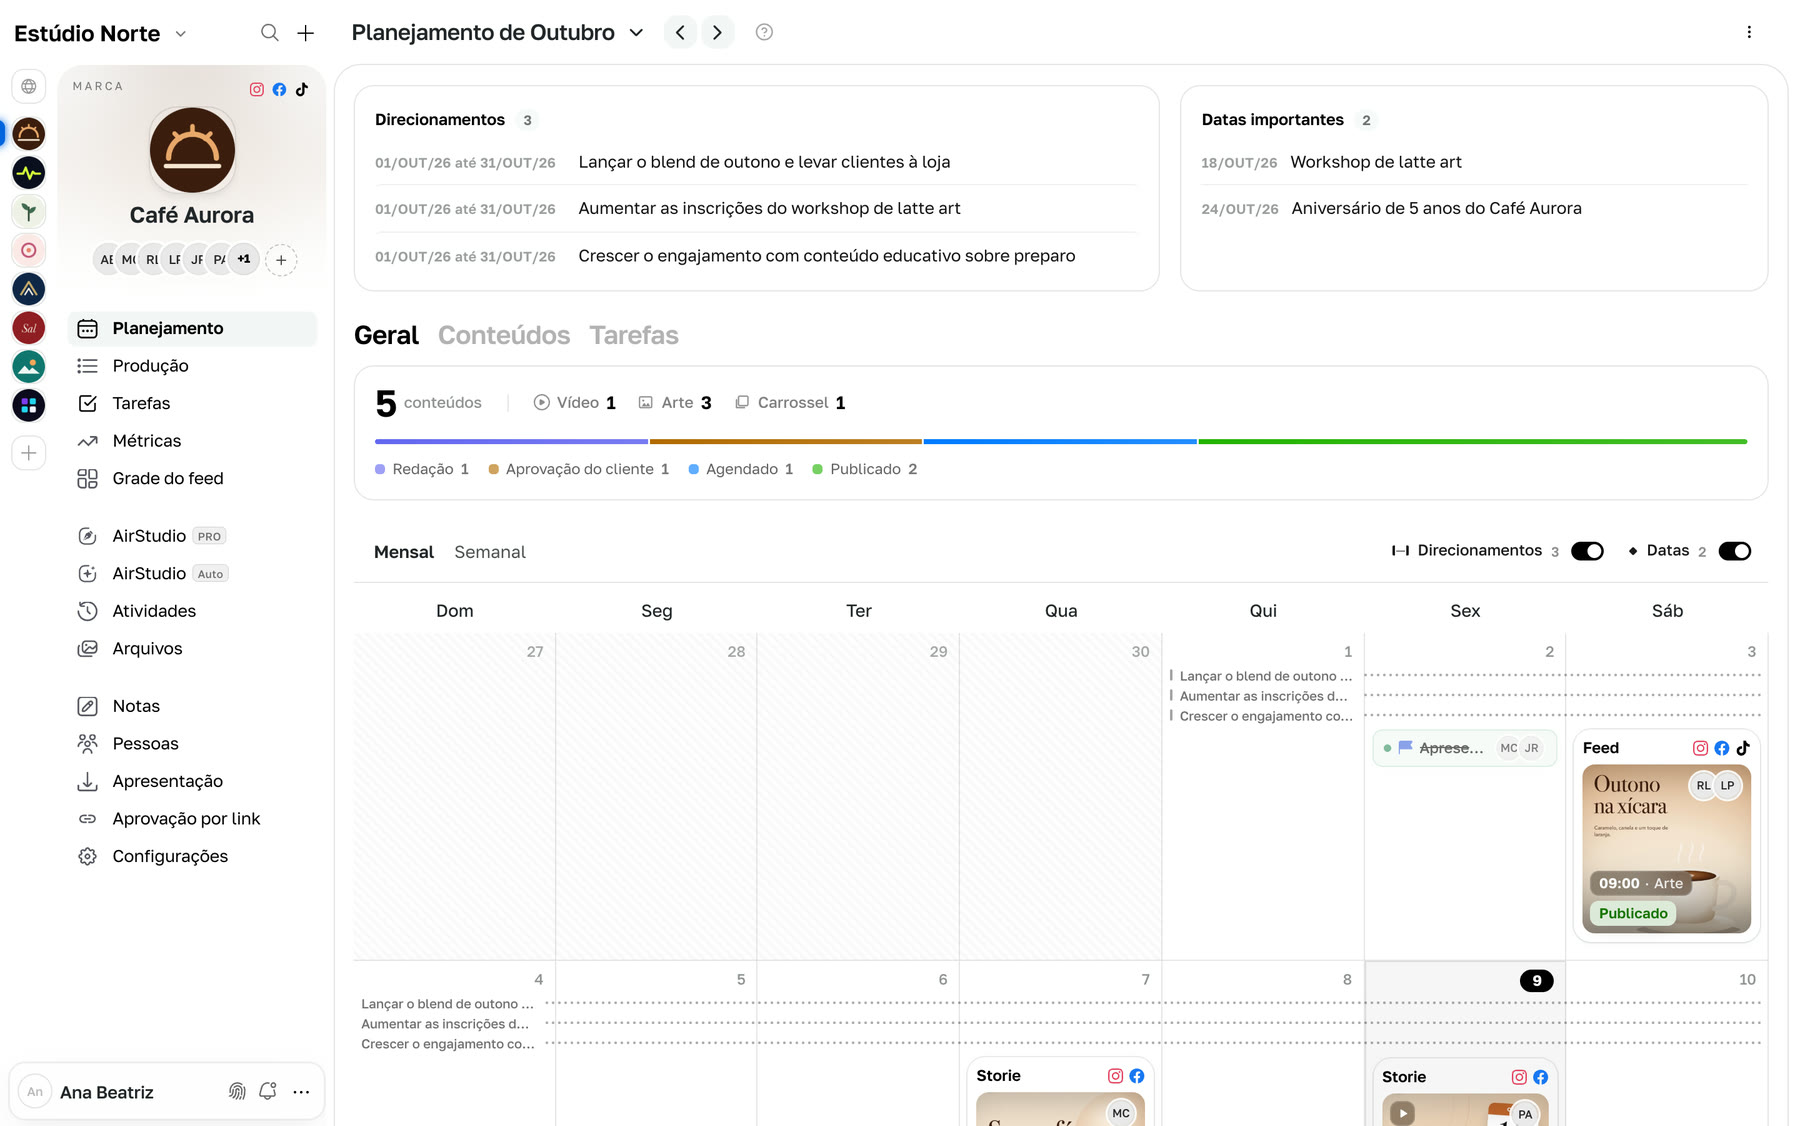Switch to the Conteúdos tab
Image resolution: width=1800 pixels, height=1126 pixels.
tap(504, 335)
